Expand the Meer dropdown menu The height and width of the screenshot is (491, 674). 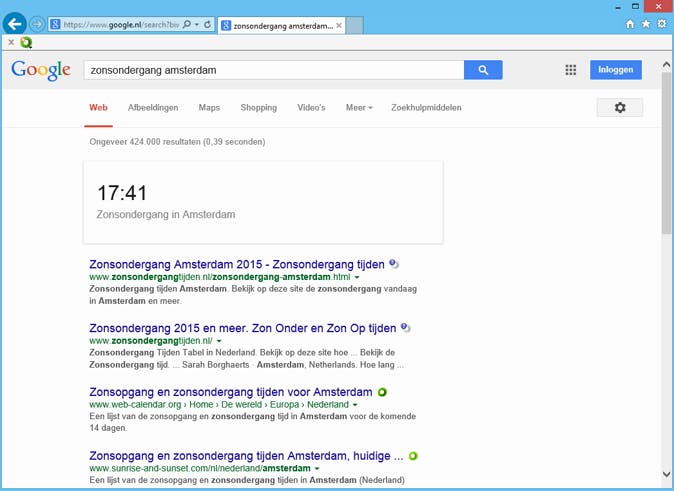pos(359,107)
